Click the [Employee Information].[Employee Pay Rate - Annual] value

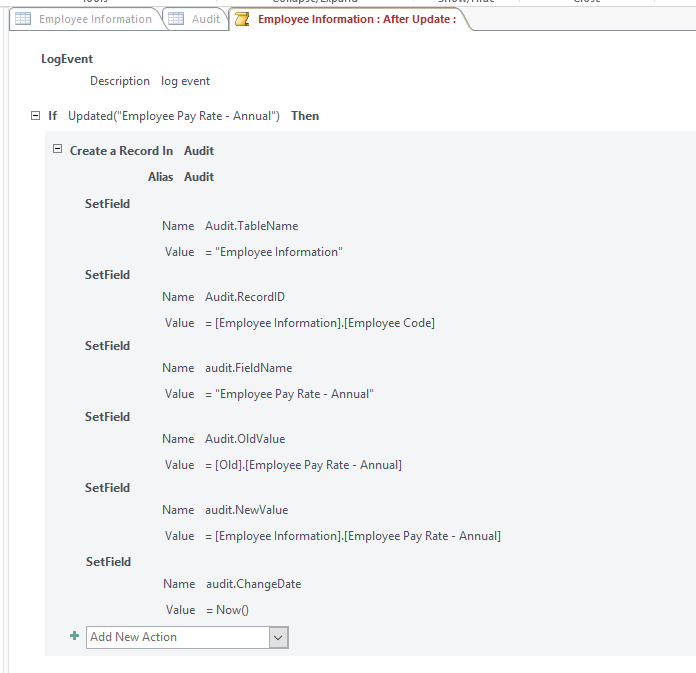(353, 536)
